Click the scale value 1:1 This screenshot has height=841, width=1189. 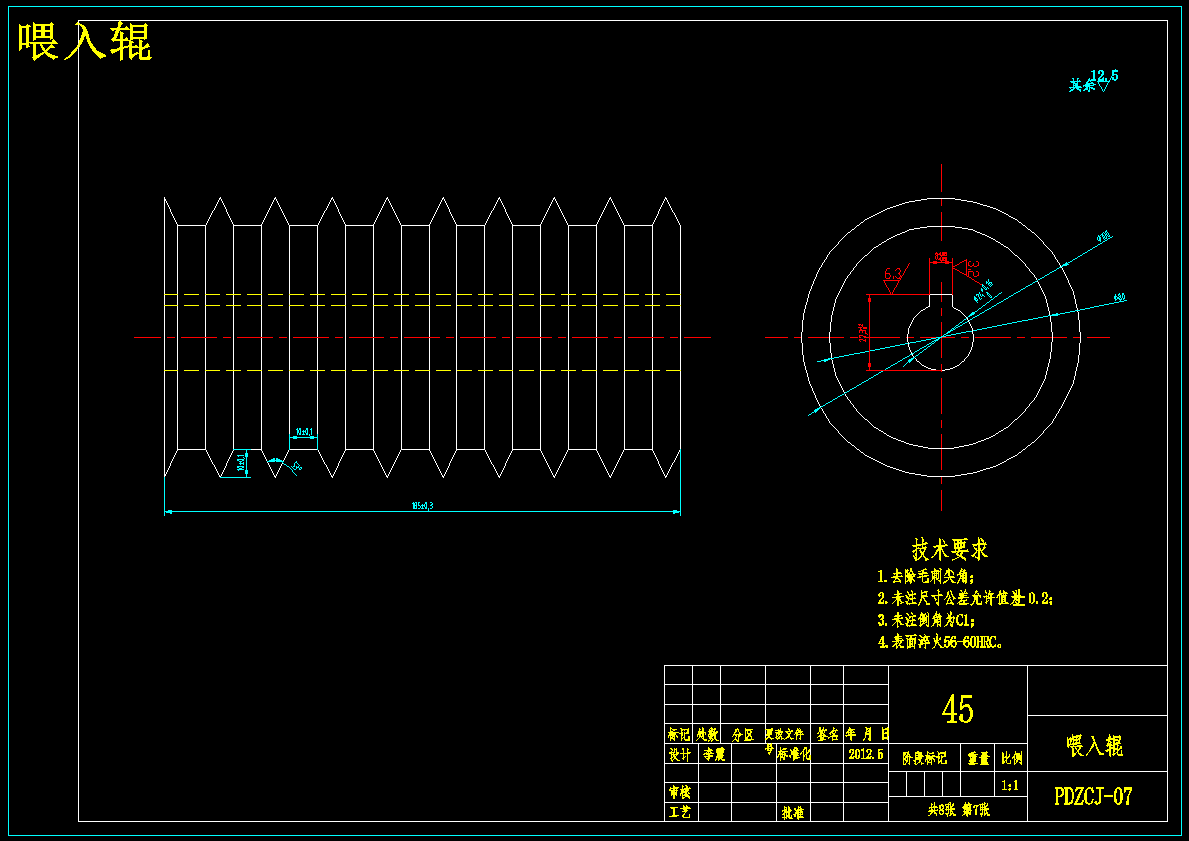1010,786
